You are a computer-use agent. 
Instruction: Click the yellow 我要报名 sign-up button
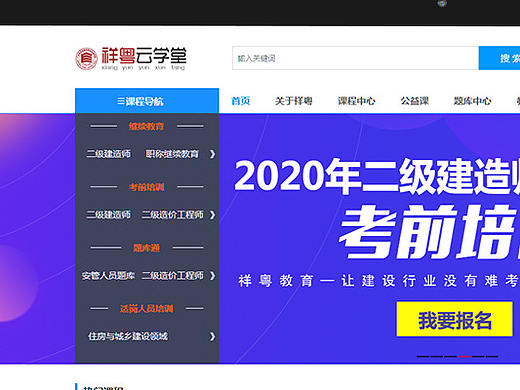pos(454,319)
